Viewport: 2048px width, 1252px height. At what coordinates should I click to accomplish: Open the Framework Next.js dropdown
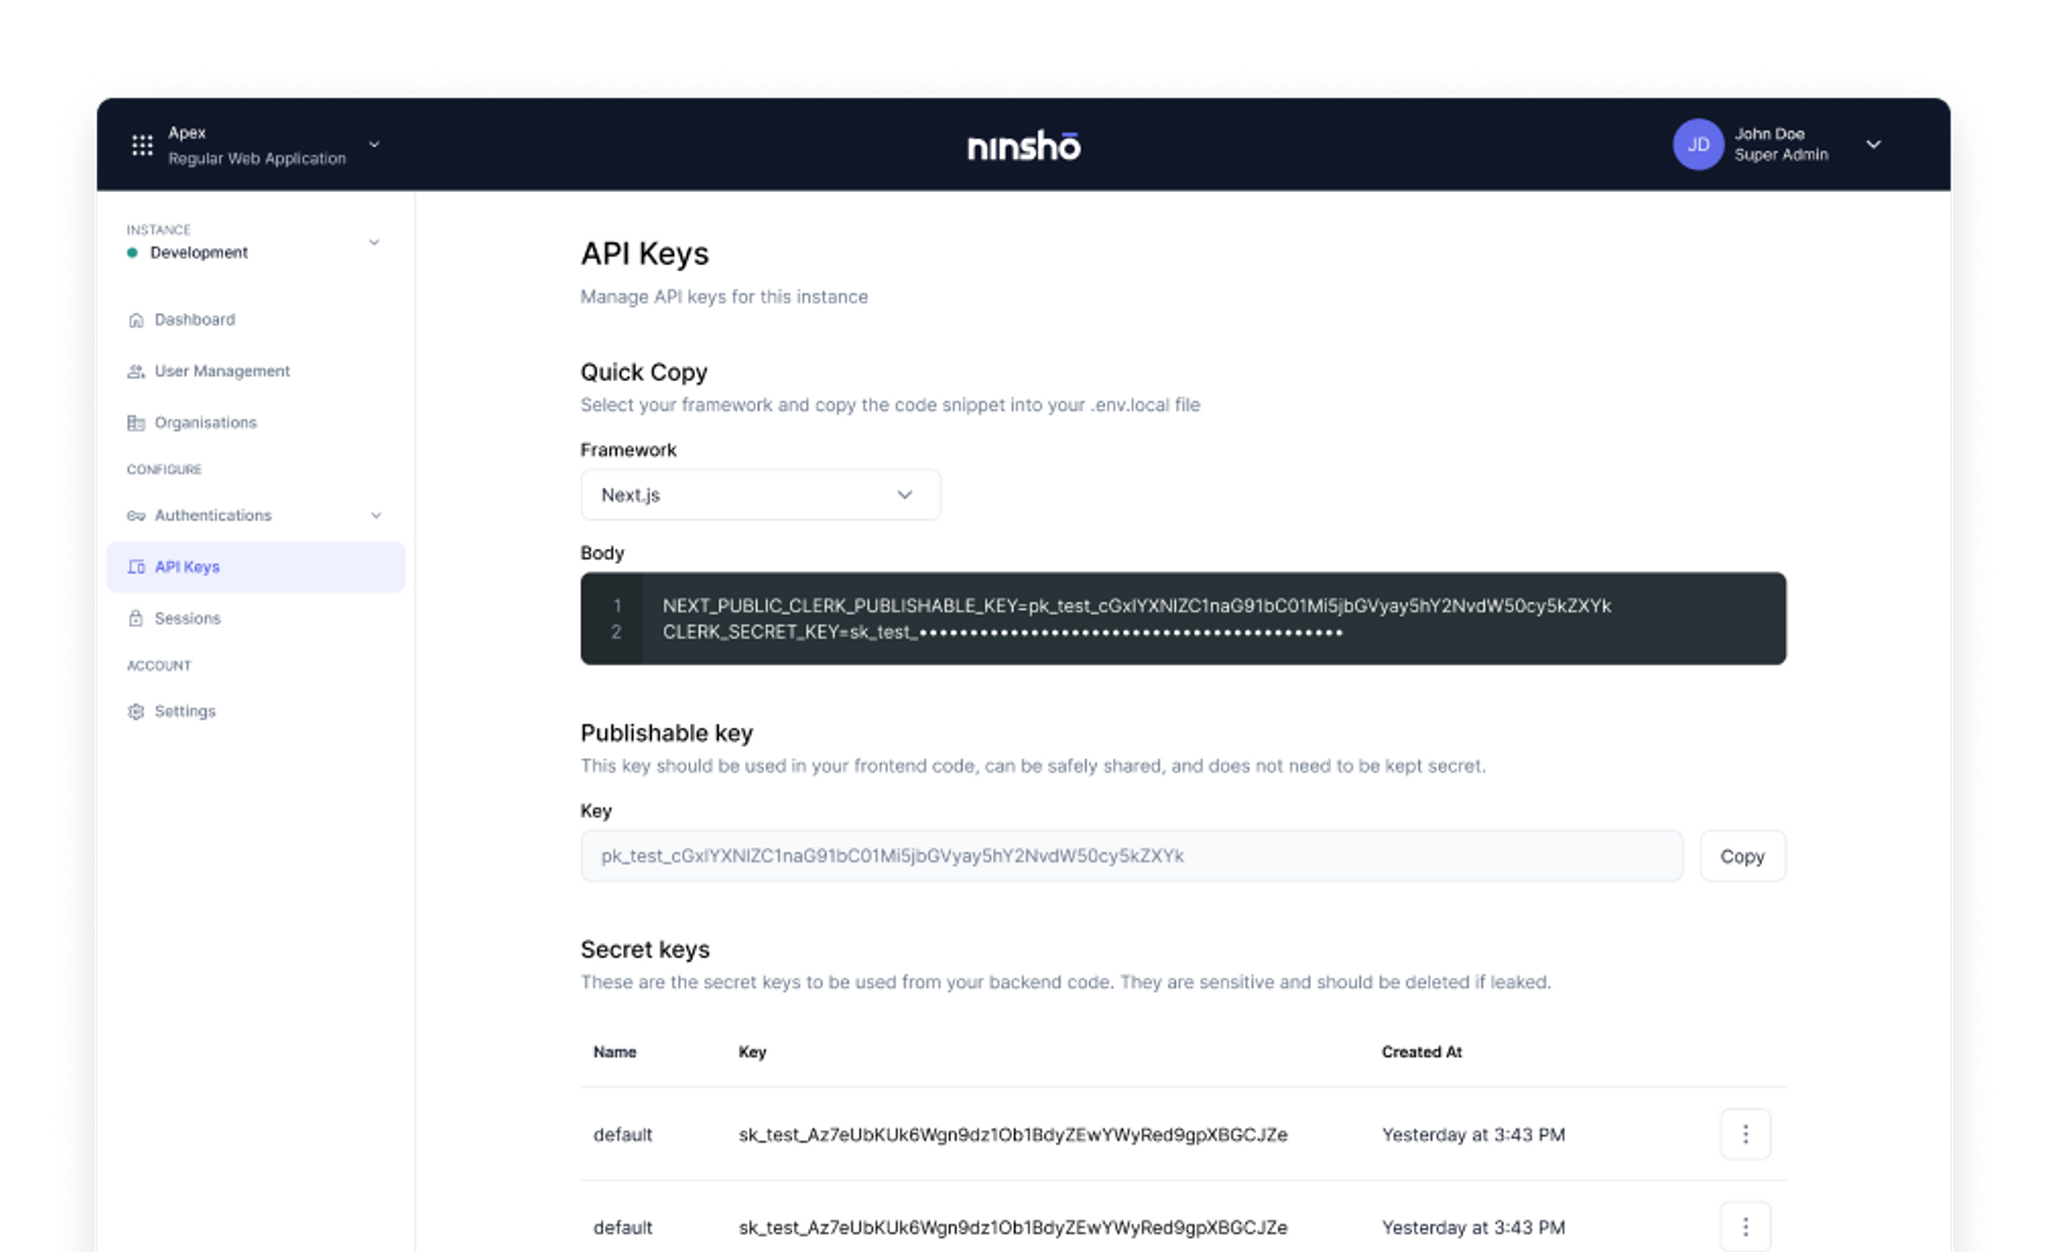(760, 495)
